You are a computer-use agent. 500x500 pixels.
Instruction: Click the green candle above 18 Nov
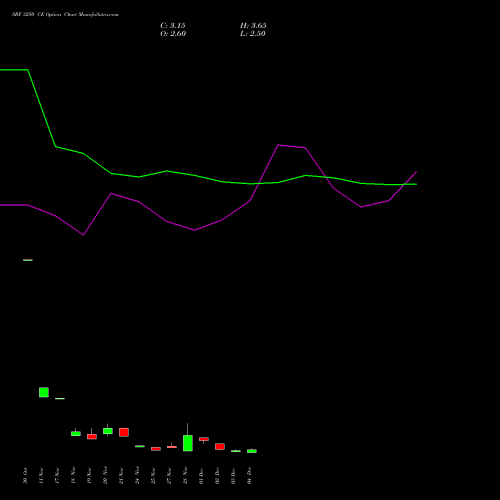click(x=76, y=434)
